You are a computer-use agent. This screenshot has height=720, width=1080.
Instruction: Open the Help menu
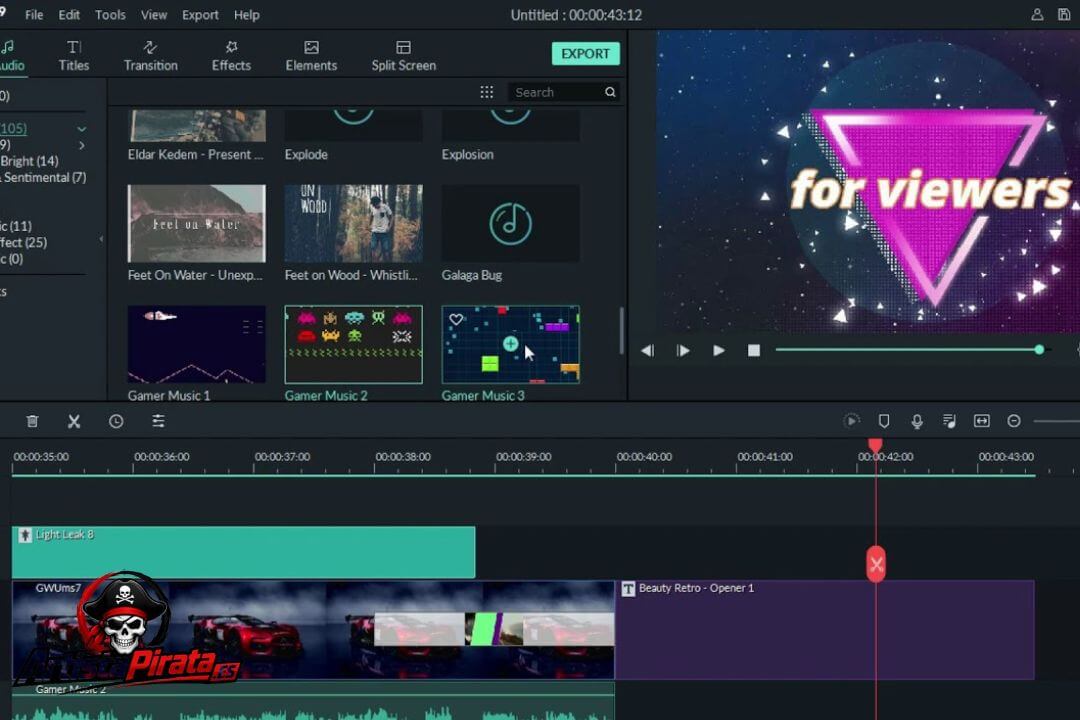[x=247, y=14]
